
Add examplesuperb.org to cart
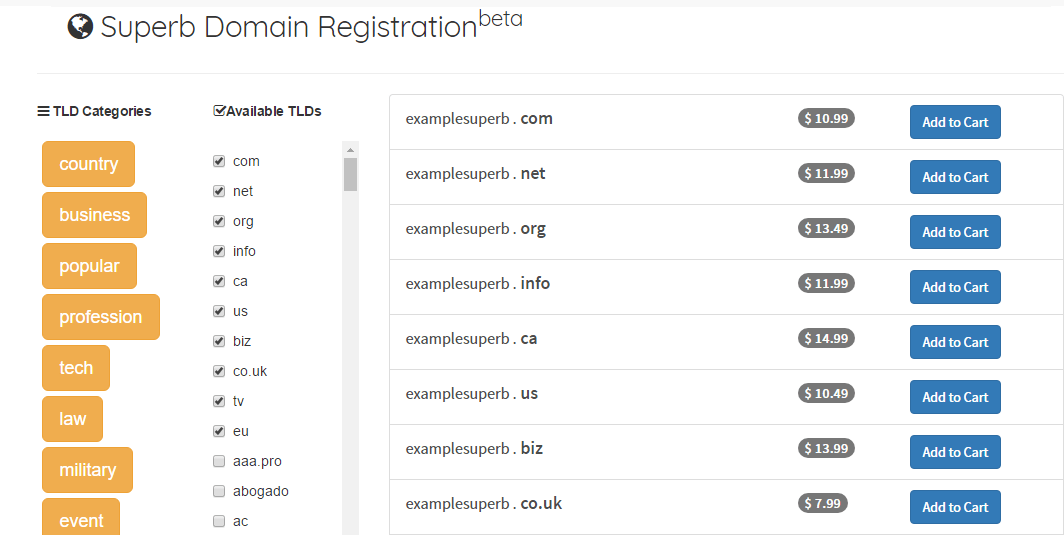(x=955, y=232)
